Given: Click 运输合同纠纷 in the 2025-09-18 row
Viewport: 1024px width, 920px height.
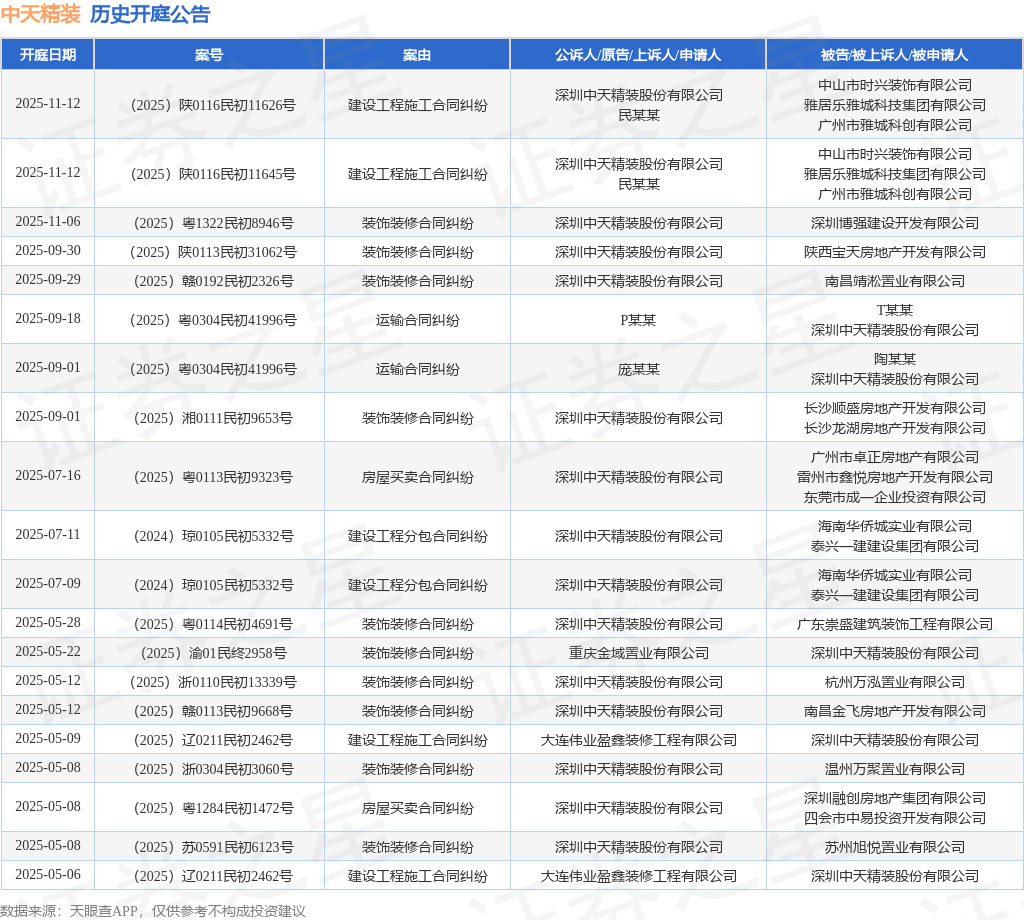Looking at the screenshot, I should pos(417,320).
